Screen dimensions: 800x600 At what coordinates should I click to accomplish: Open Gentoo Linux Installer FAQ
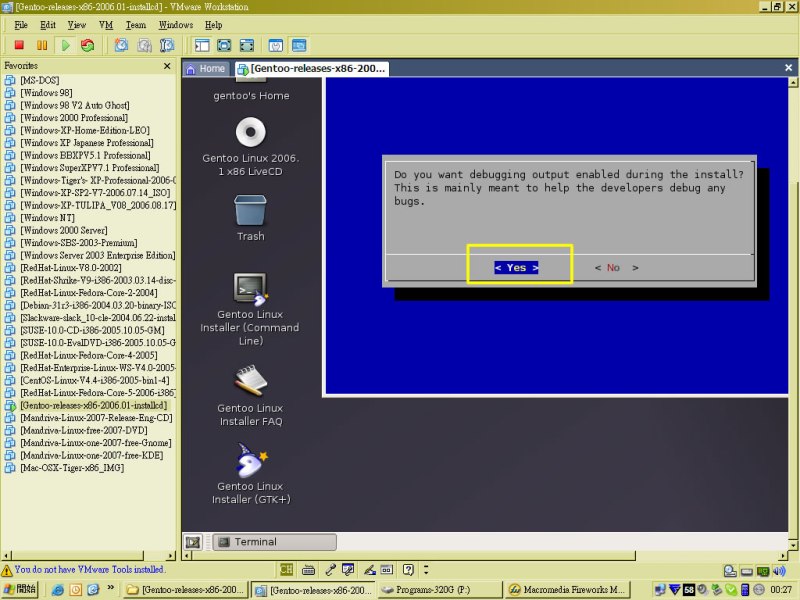(250, 396)
